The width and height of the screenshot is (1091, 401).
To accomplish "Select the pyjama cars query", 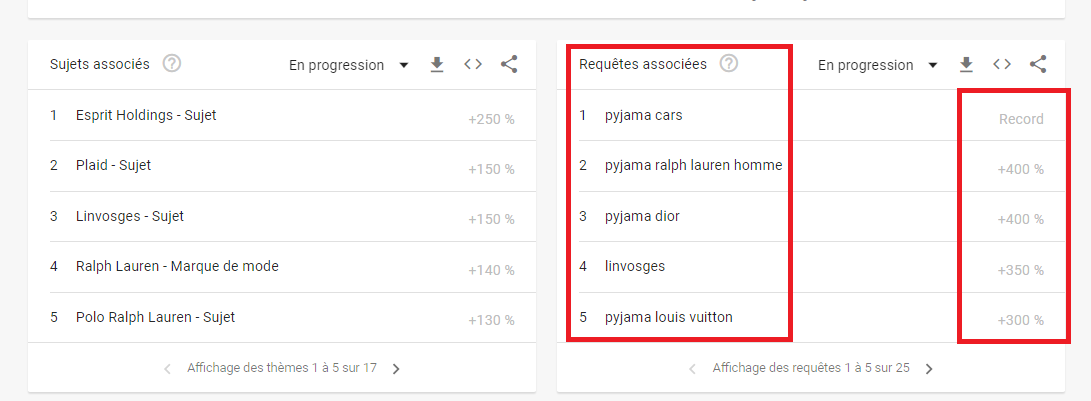I will pyautogui.click(x=811, y=116).
